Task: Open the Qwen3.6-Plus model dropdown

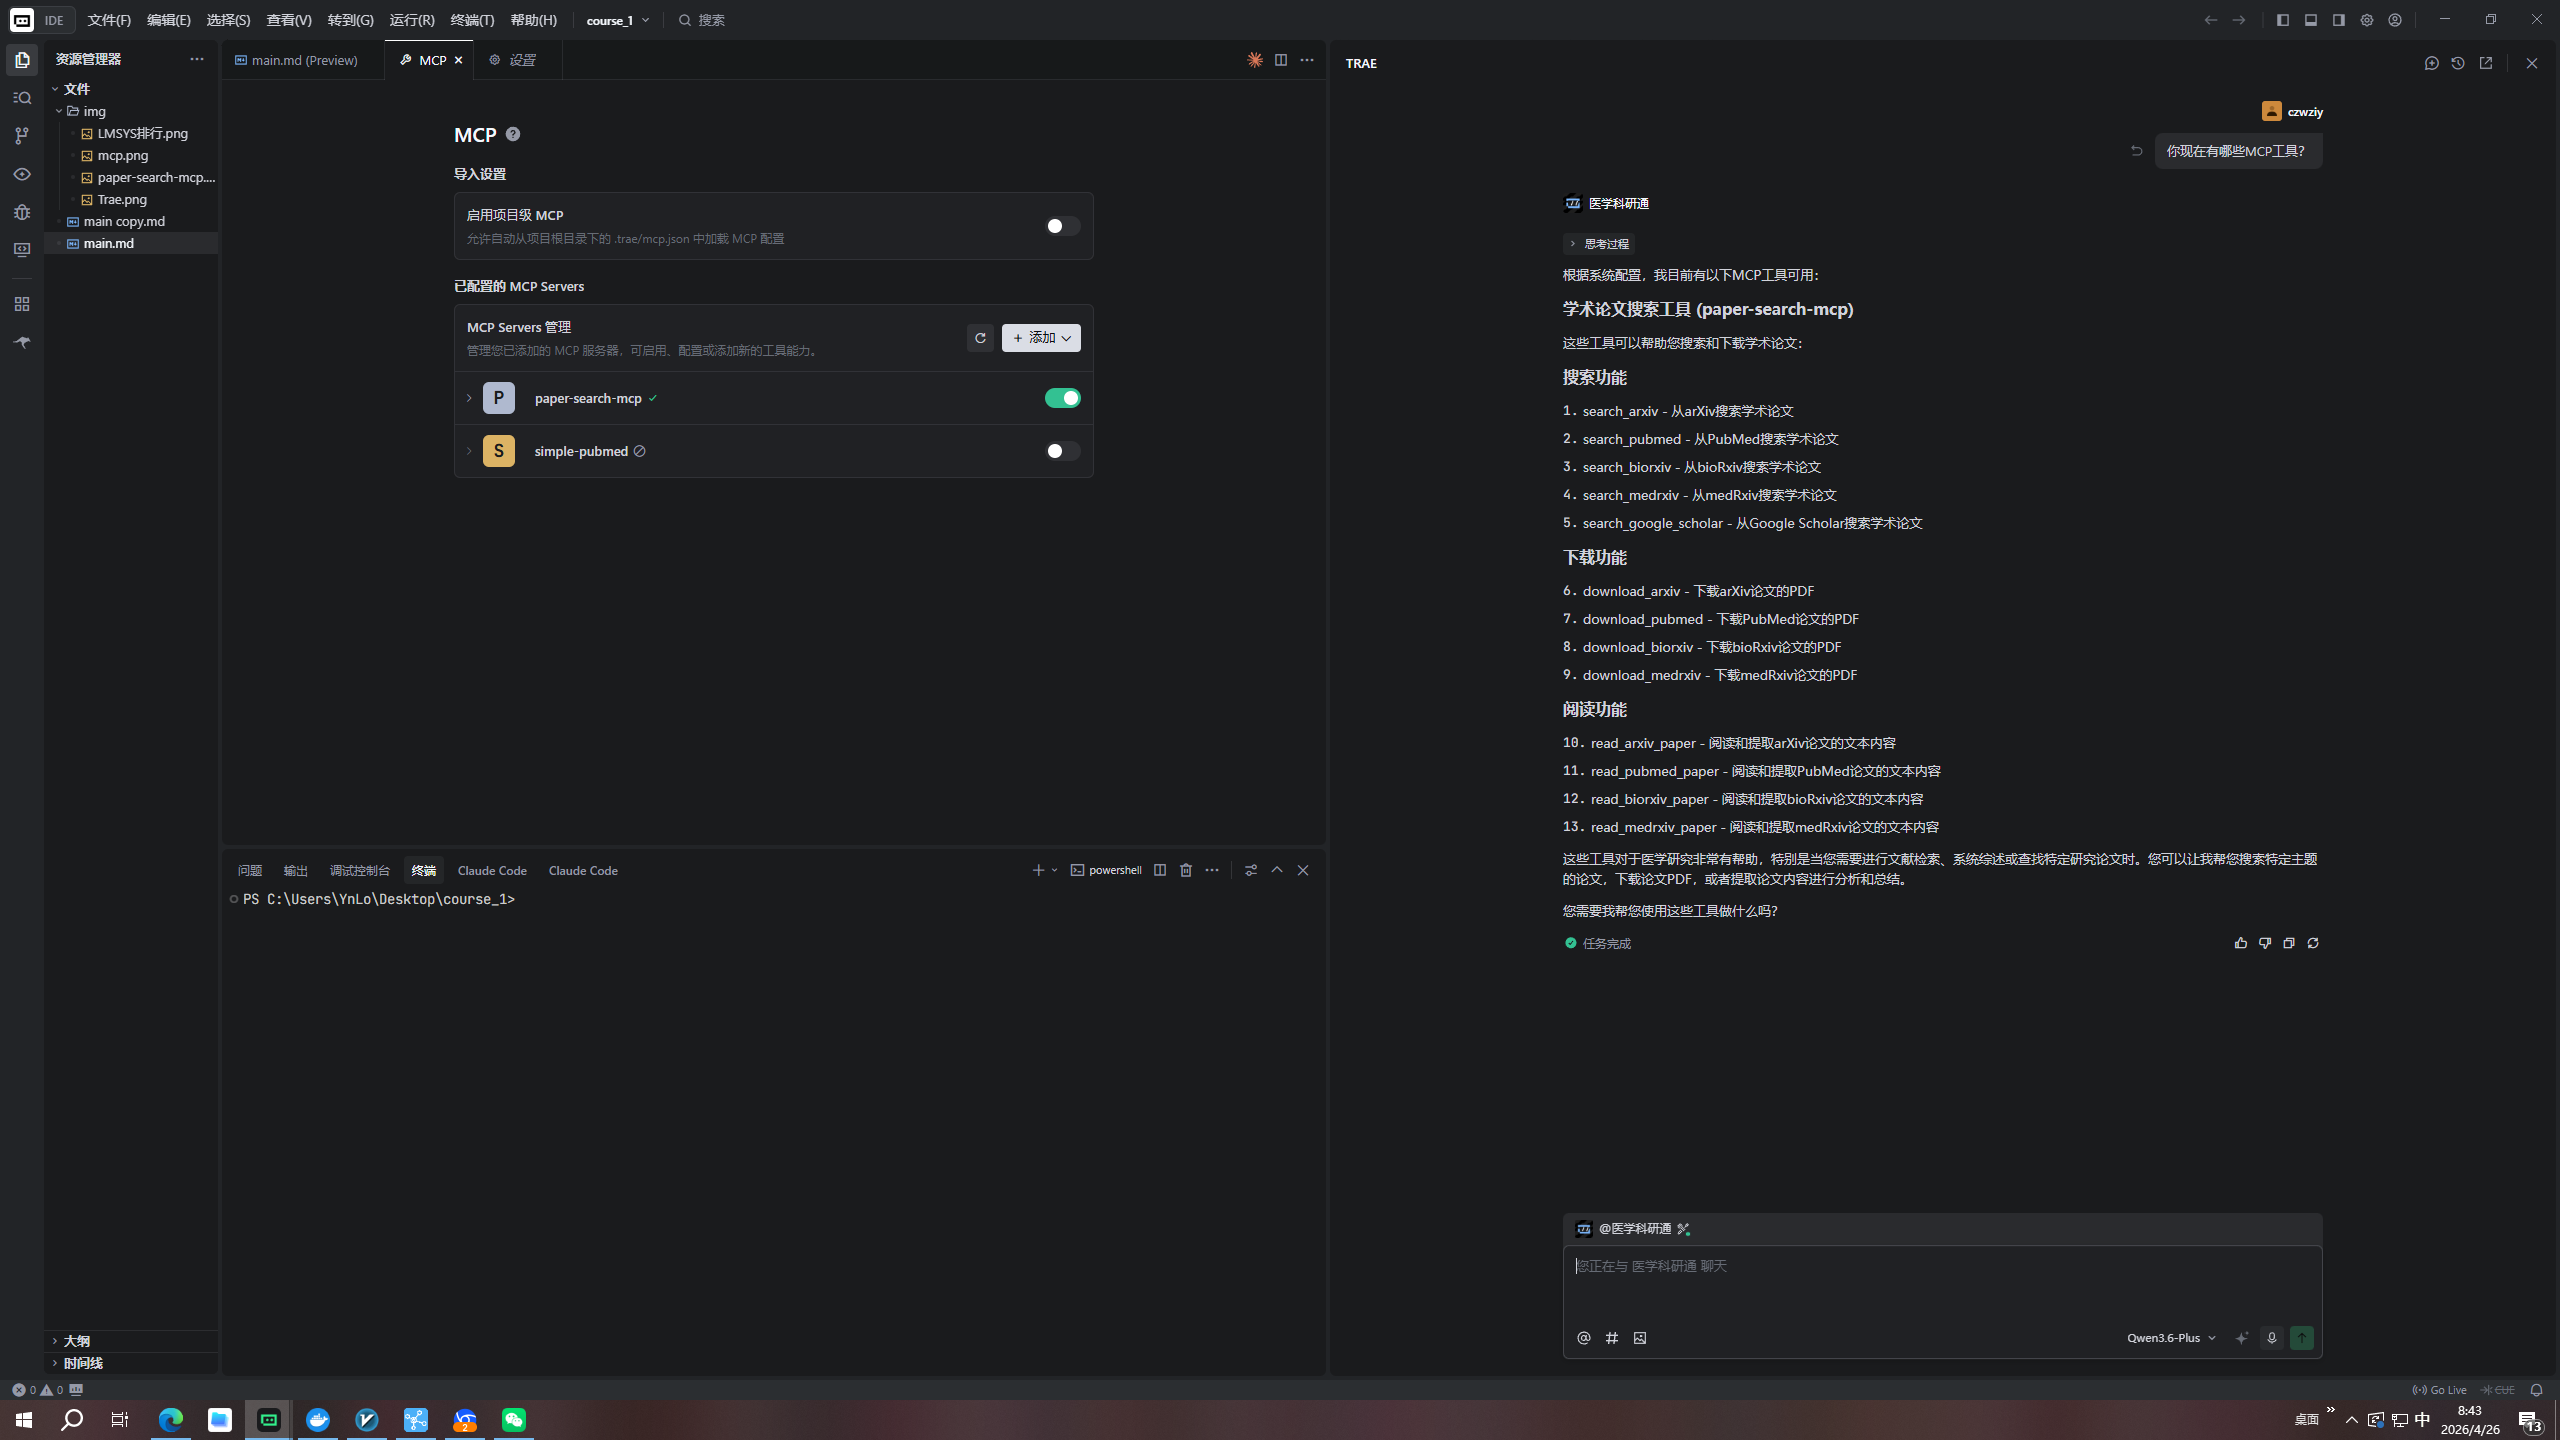Action: click(2171, 1338)
